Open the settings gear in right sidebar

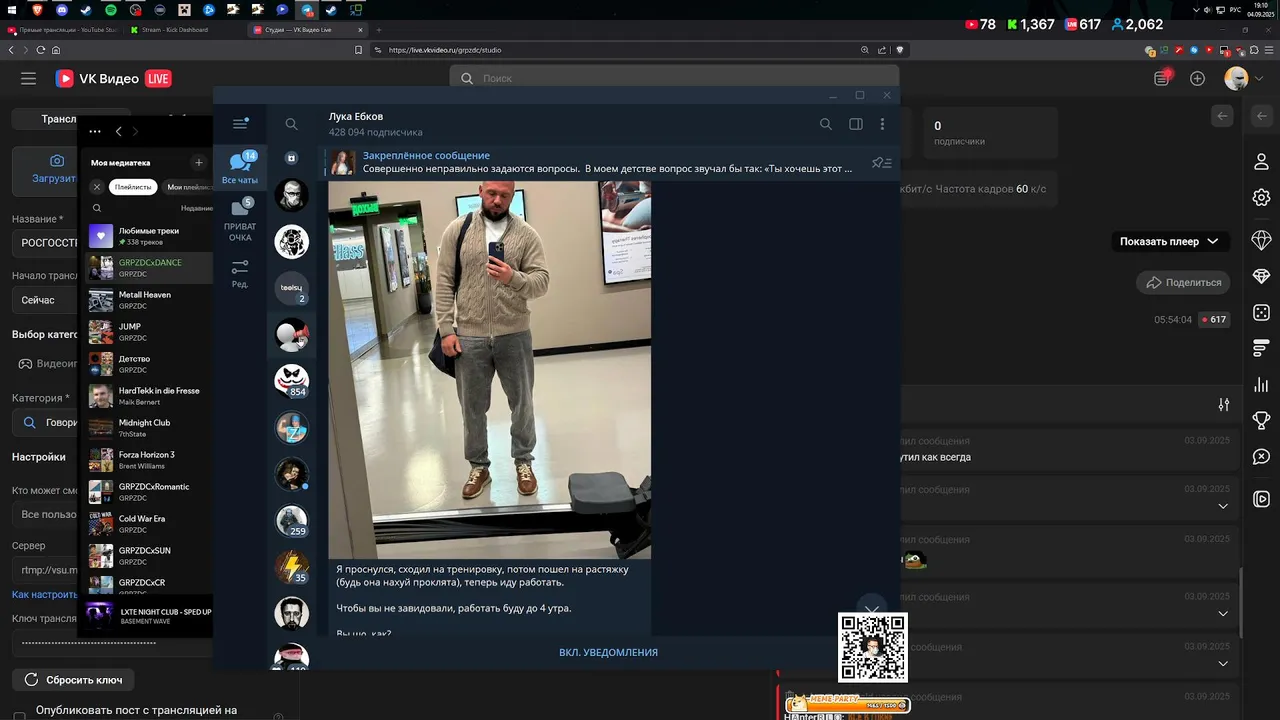click(x=1261, y=198)
